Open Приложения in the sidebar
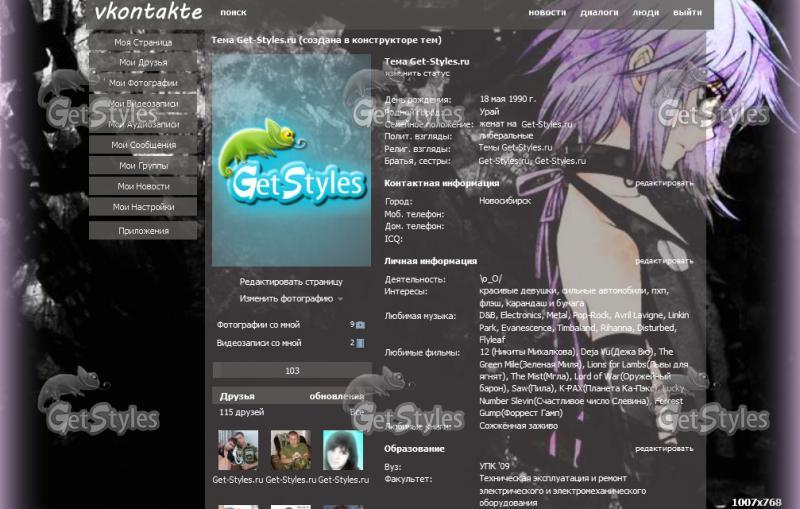800x509 pixels. click(143, 231)
